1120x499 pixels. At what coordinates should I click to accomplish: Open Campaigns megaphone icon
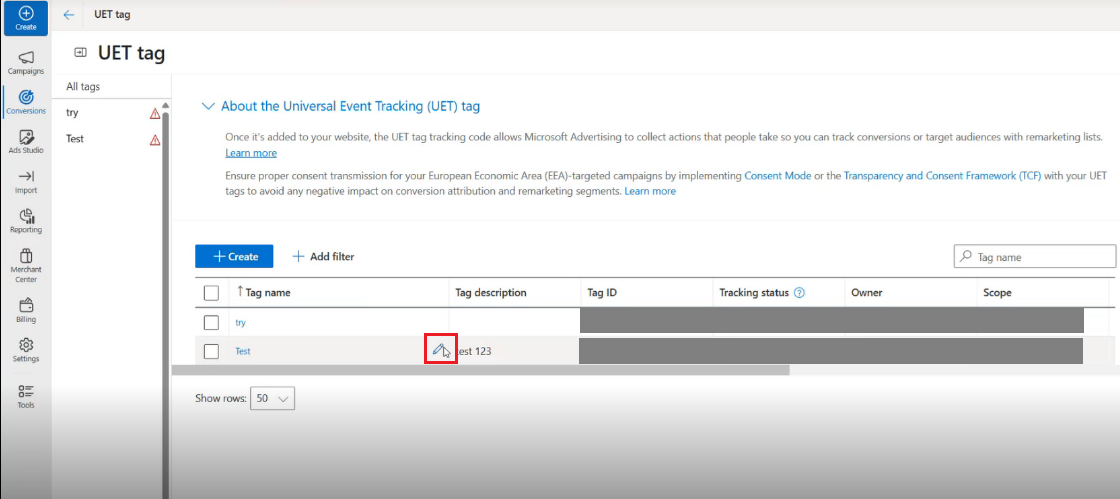pyautogui.click(x=26, y=57)
